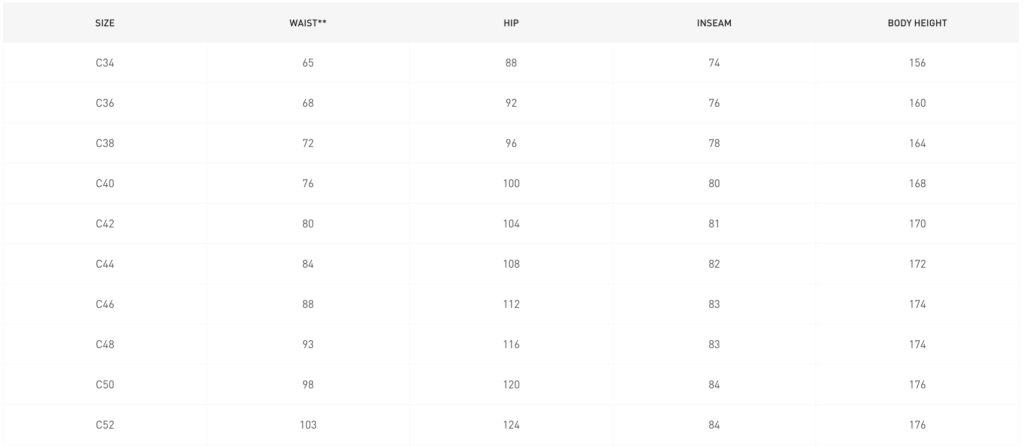Click the C34 size cell
The width and height of the screenshot is (1024, 446).
tap(104, 63)
